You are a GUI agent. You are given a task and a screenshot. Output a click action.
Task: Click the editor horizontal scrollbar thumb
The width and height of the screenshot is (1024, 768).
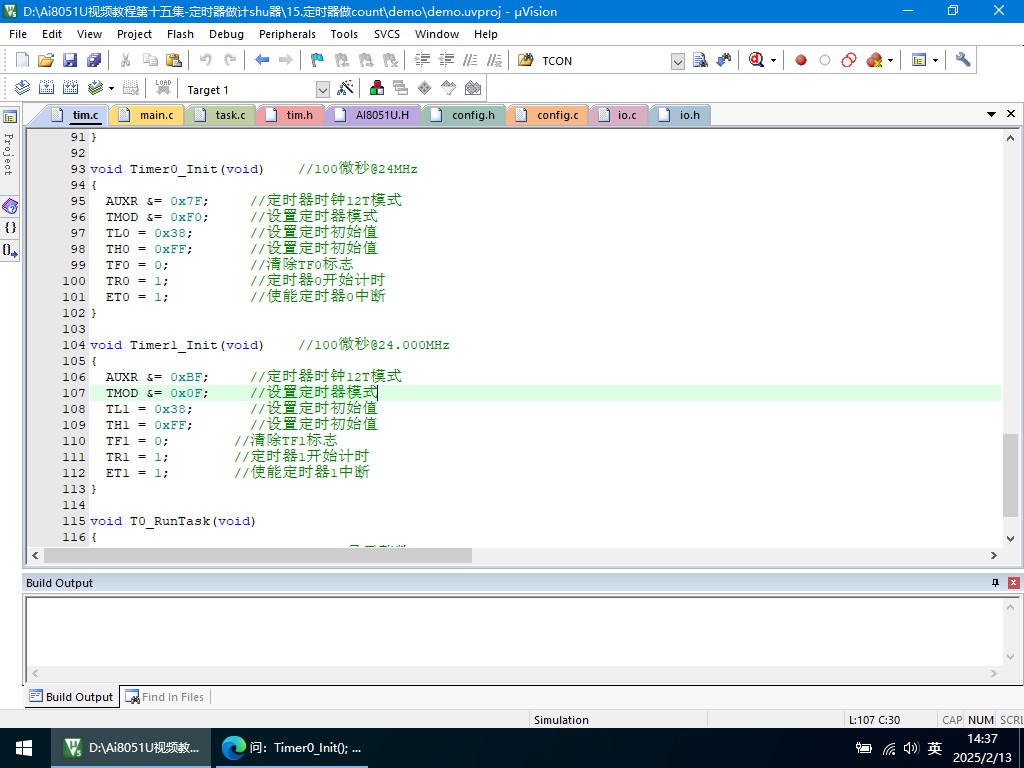coord(257,555)
